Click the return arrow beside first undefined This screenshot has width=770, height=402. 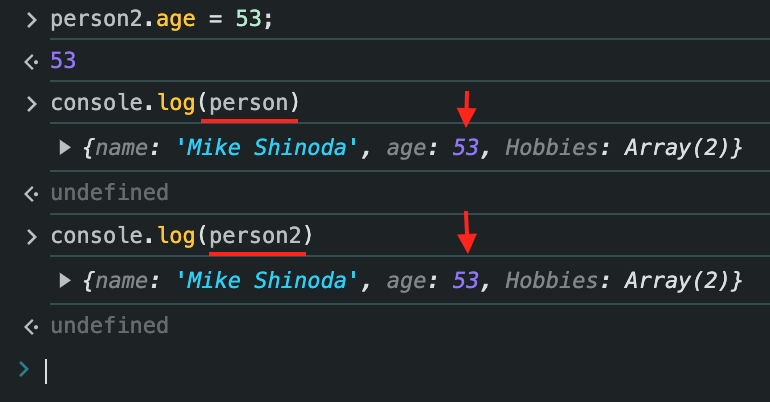[31, 192]
